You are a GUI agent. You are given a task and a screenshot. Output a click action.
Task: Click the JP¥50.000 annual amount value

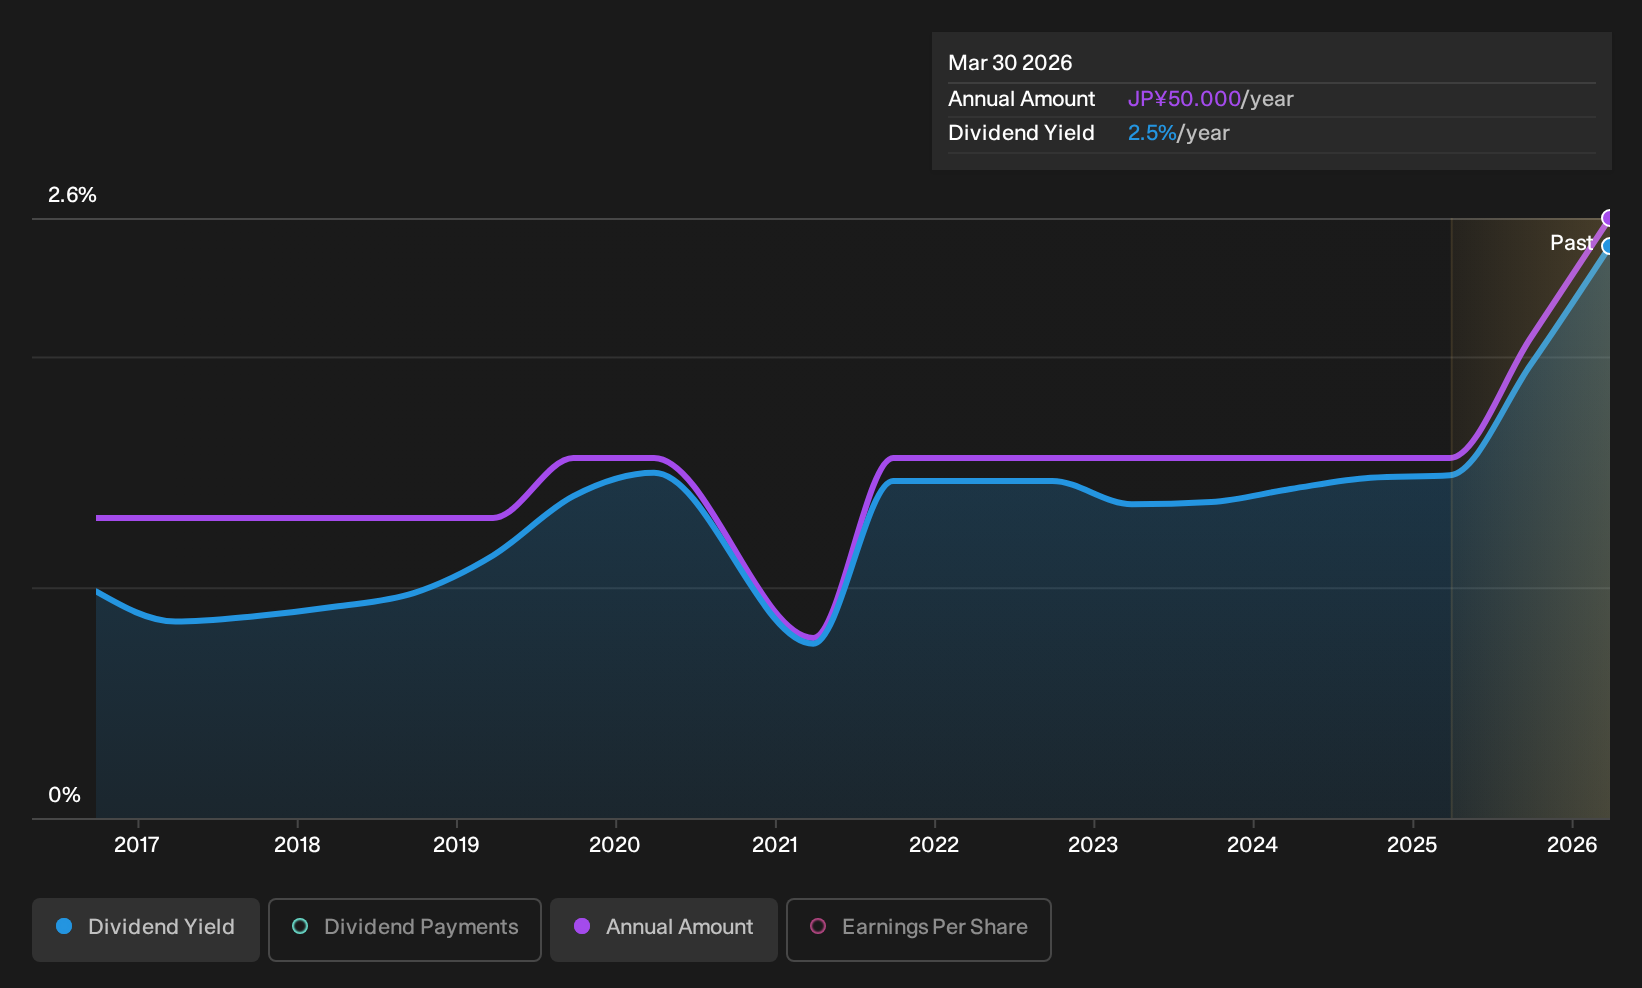point(1184,99)
